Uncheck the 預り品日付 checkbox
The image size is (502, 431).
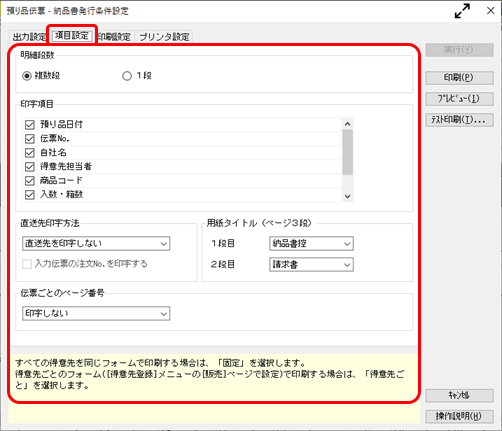point(30,125)
